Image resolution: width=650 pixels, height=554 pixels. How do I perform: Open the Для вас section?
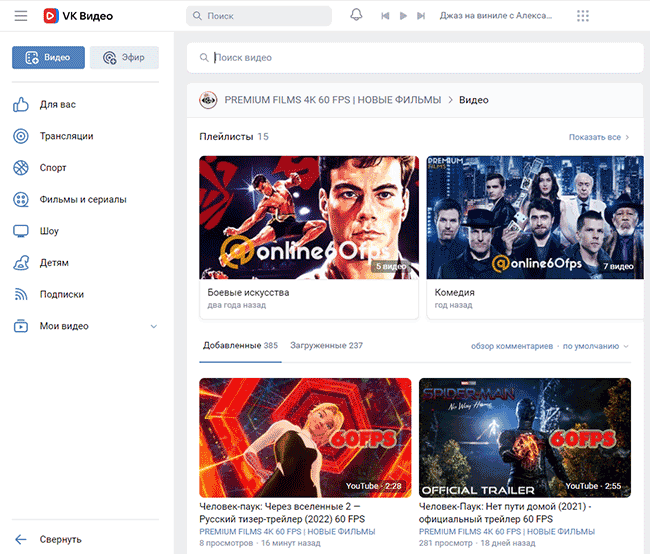(85, 104)
